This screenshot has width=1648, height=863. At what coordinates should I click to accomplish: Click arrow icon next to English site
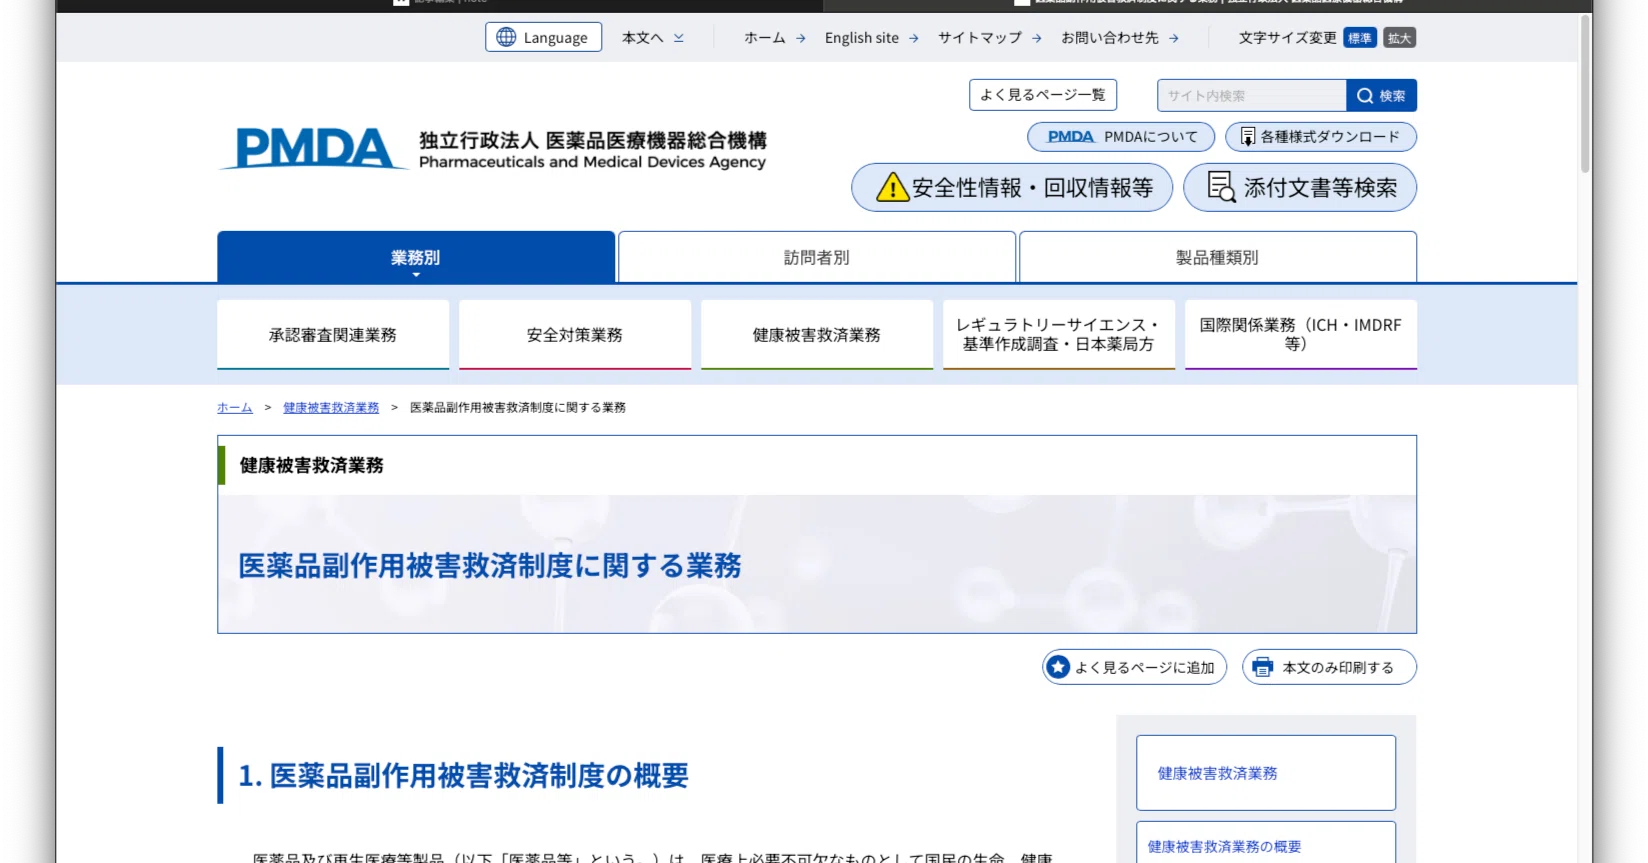coord(913,38)
